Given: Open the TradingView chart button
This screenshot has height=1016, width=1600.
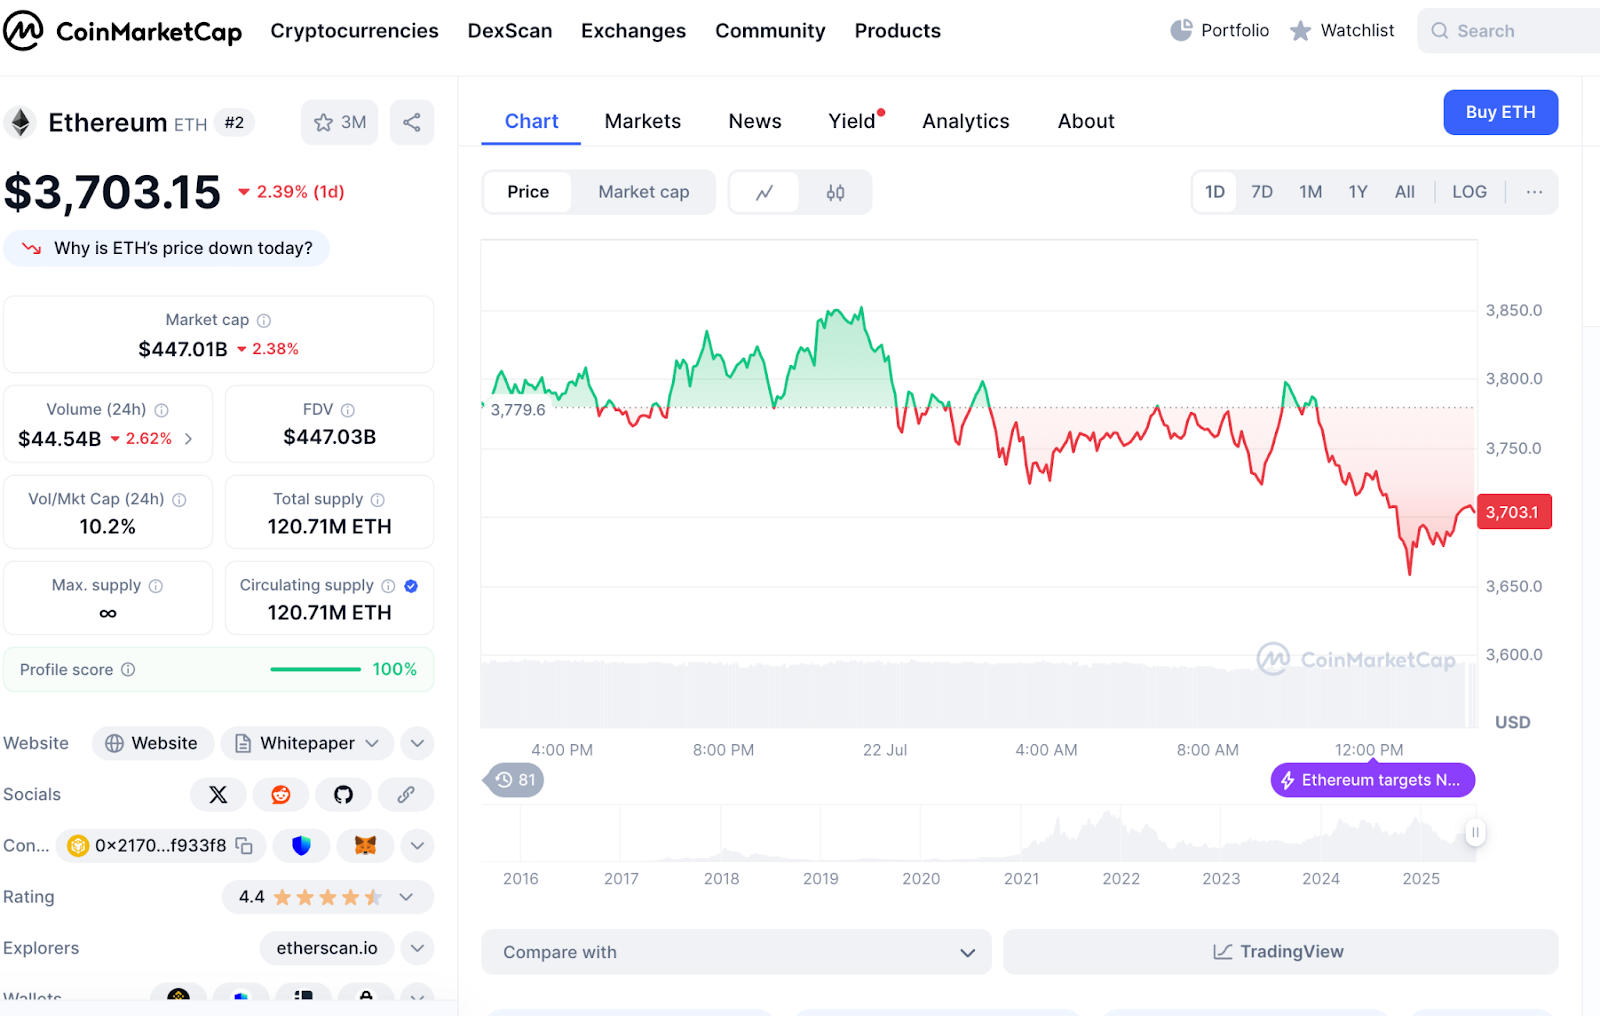Looking at the screenshot, I should coord(1280,952).
